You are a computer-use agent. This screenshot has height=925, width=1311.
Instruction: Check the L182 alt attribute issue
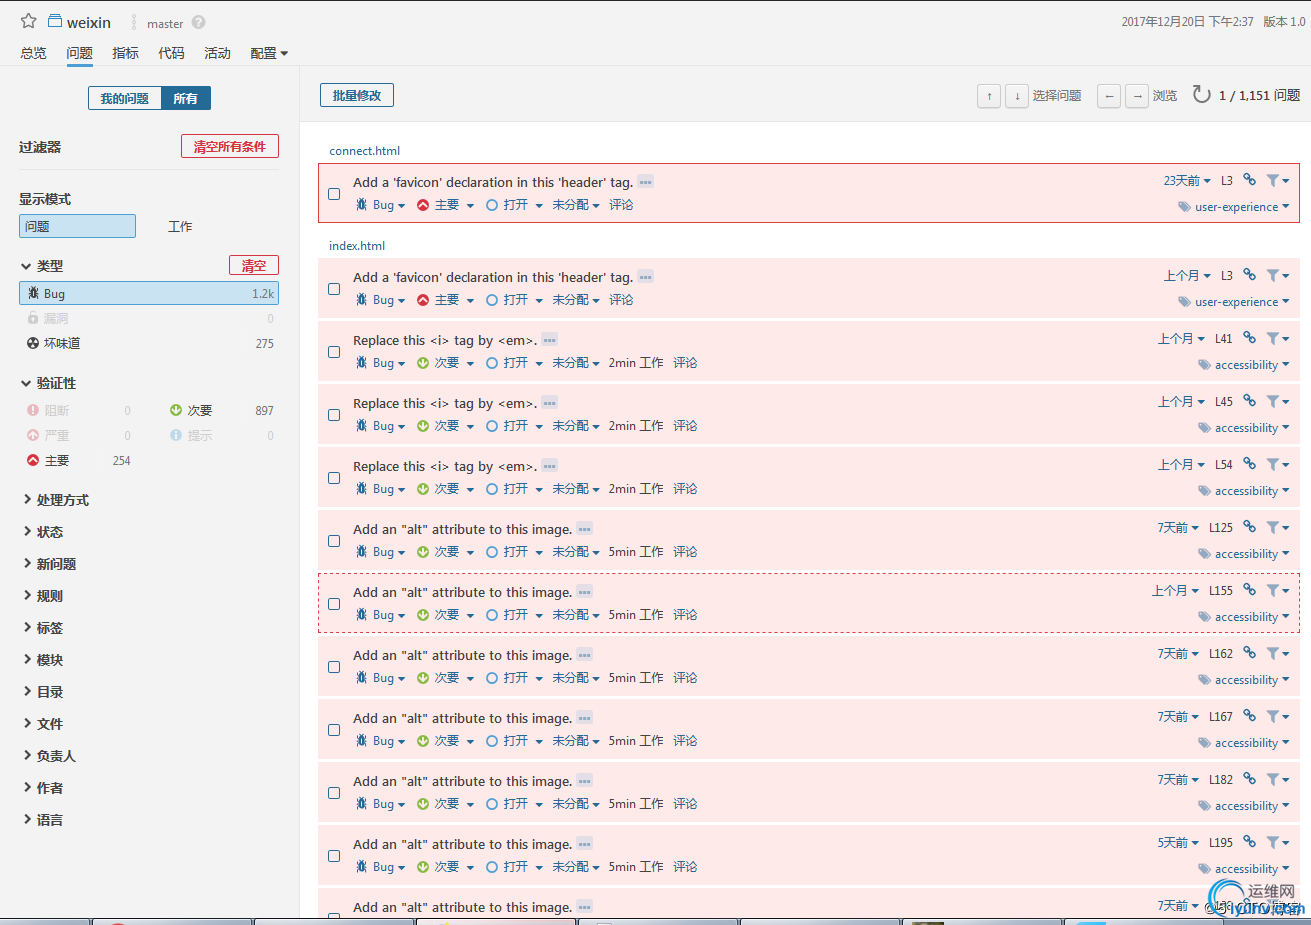tap(334, 793)
